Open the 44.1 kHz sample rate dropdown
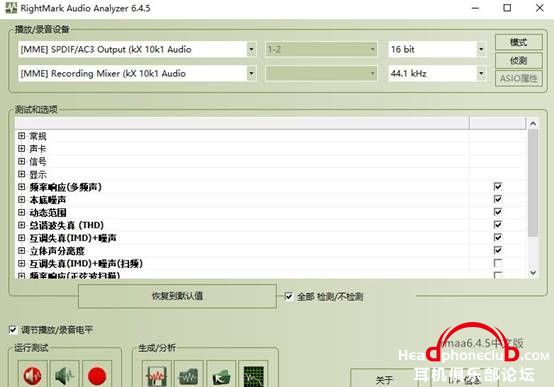This screenshot has width=554, height=387. point(481,74)
